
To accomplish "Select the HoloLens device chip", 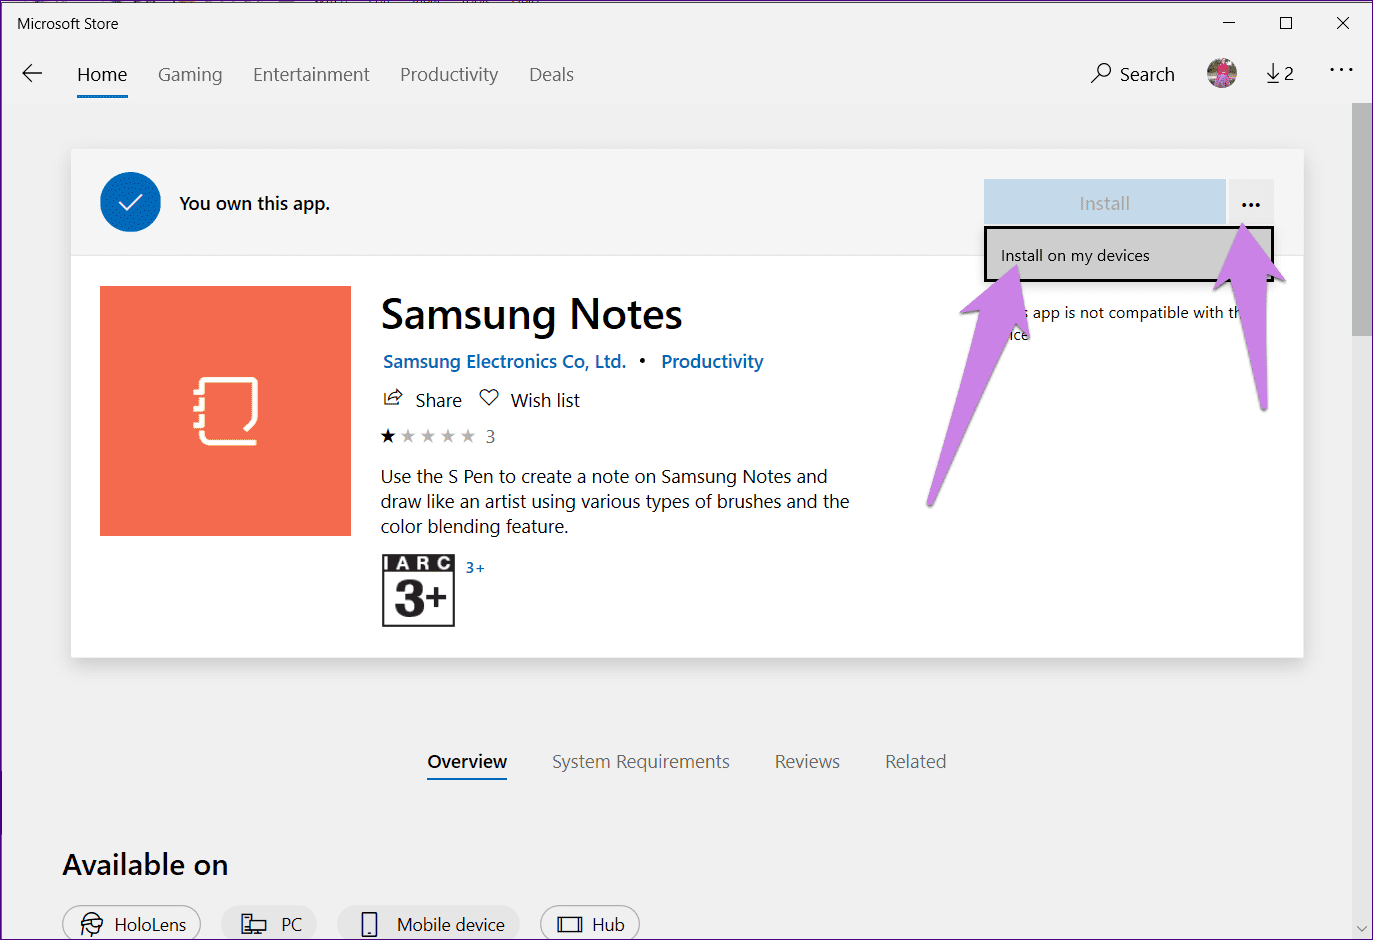I will (x=132, y=924).
